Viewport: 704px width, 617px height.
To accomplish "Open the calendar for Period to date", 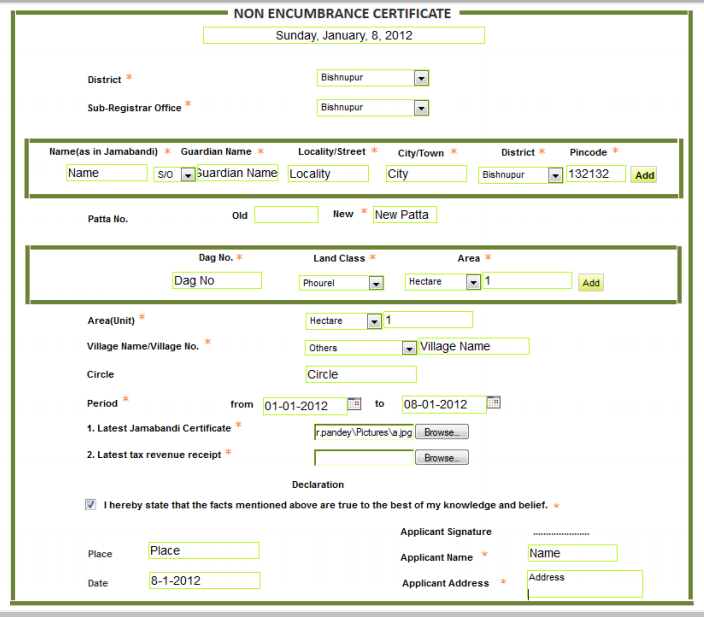I will [493, 402].
